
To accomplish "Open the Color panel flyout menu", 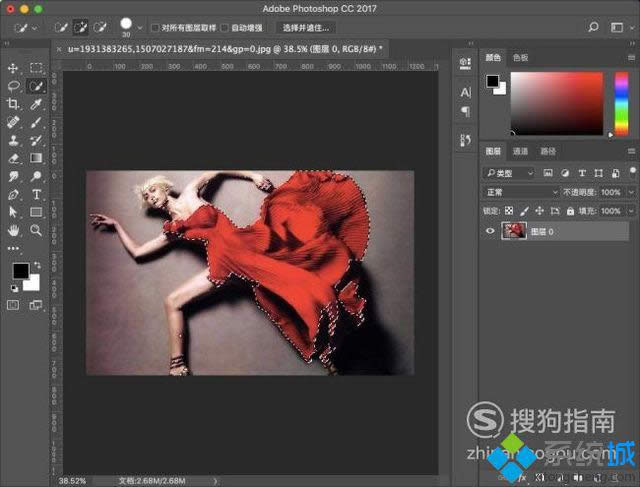I will click(631, 58).
